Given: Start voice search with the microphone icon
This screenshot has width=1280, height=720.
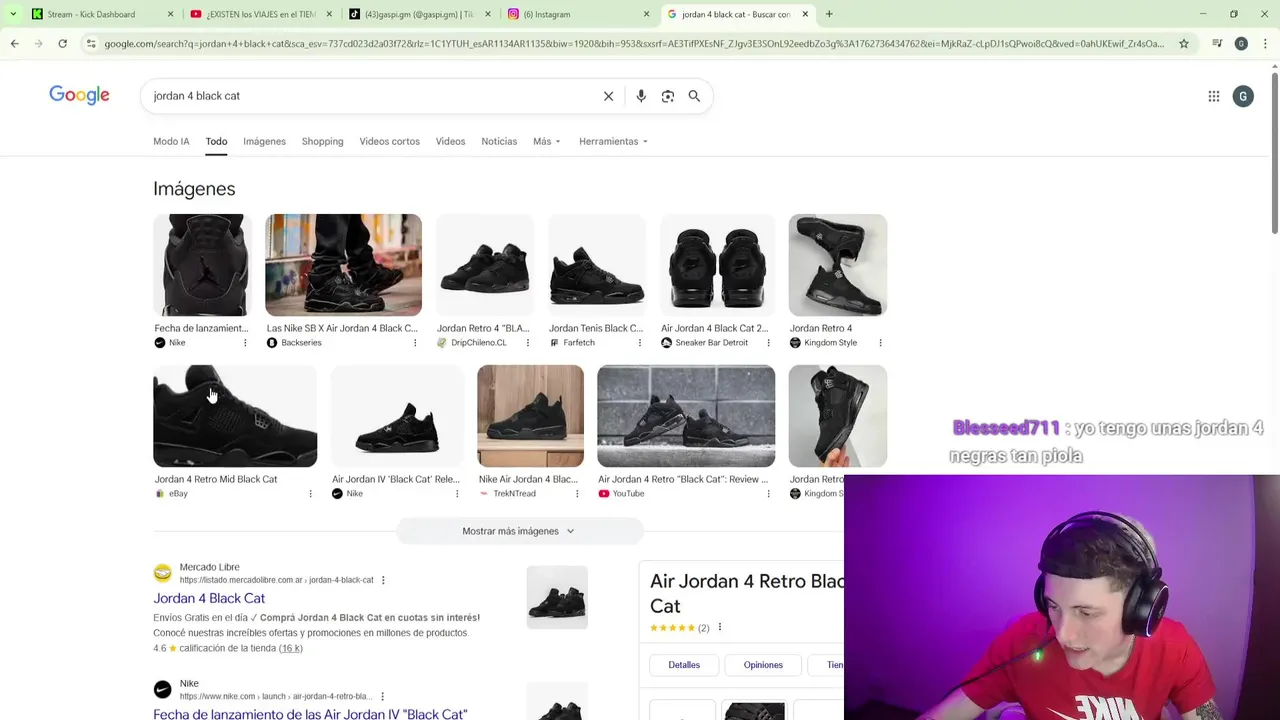Looking at the screenshot, I should (x=641, y=96).
